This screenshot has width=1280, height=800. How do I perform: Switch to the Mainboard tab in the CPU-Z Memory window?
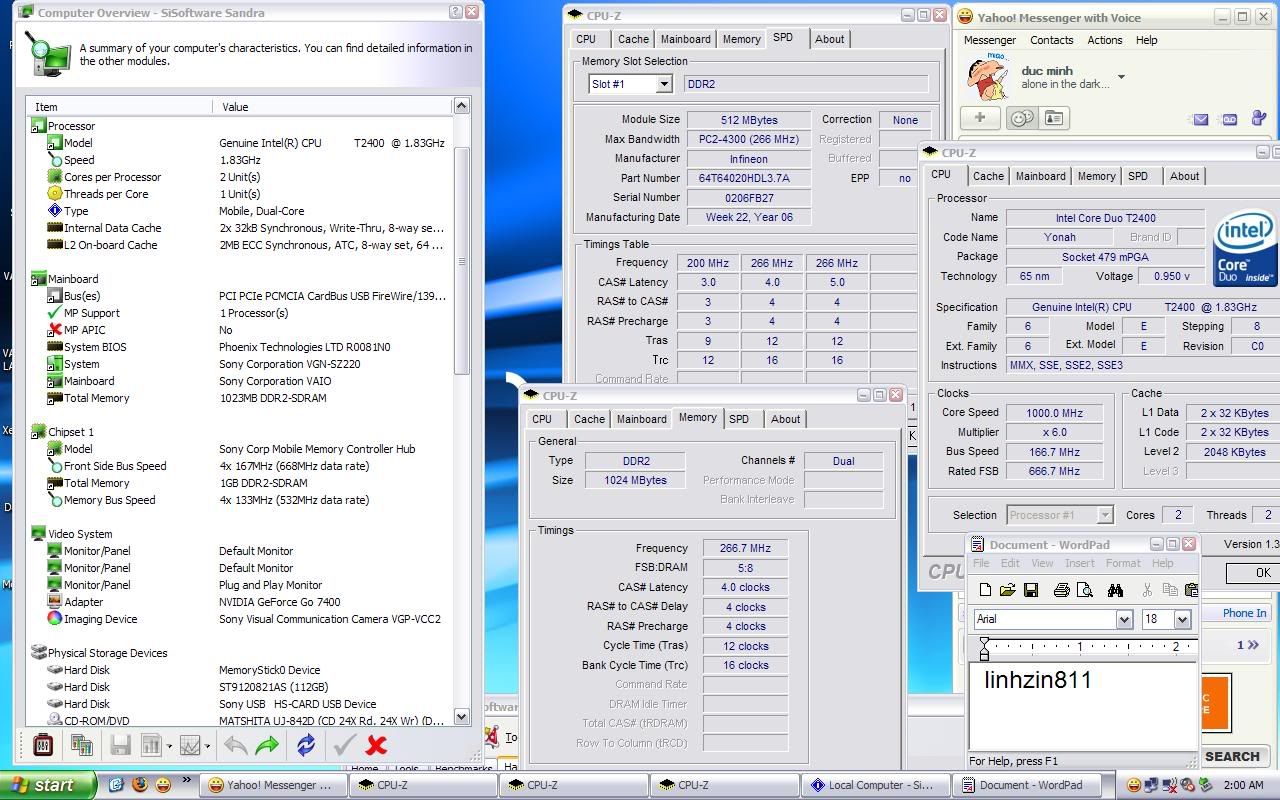641,419
